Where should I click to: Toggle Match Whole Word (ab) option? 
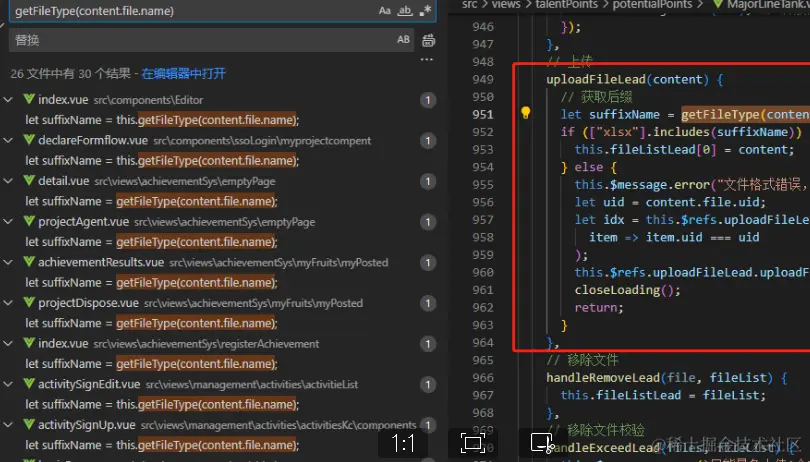tap(405, 10)
